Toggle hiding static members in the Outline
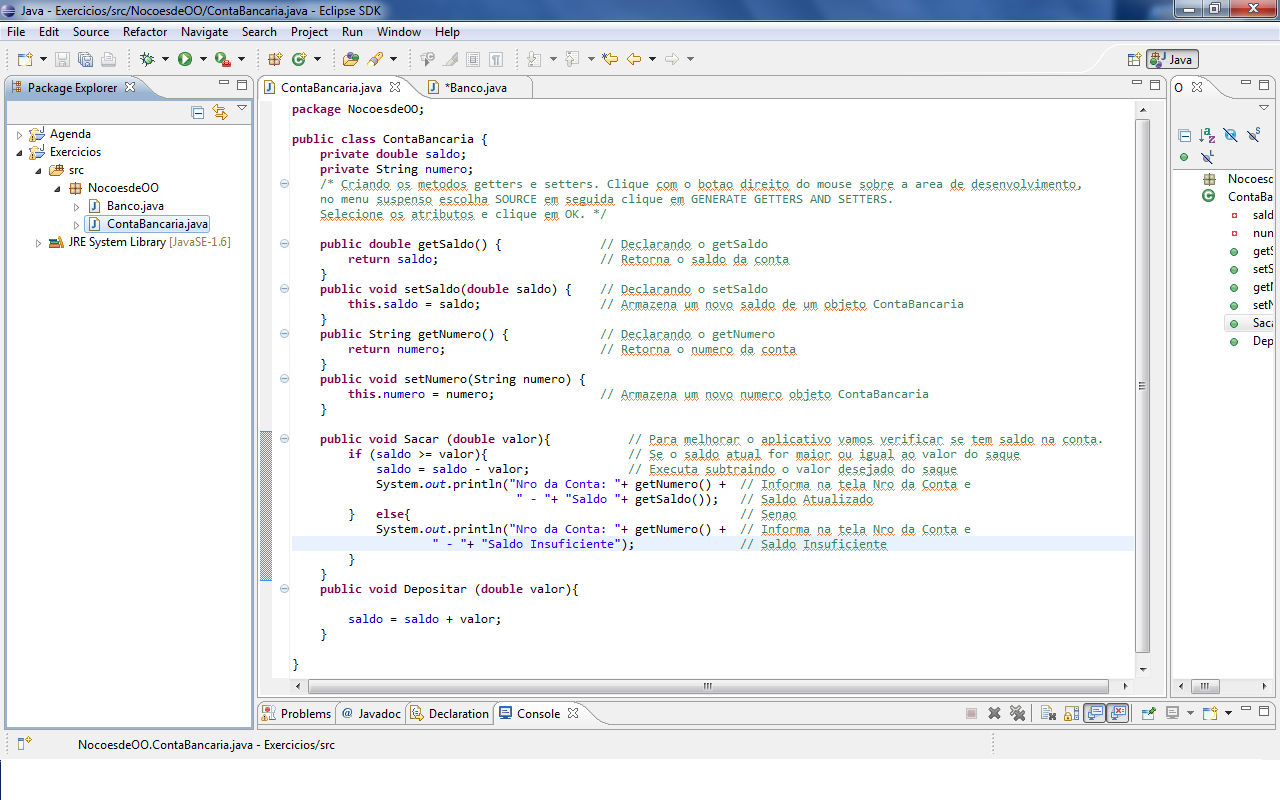1280x800 pixels. [x=1252, y=135]
